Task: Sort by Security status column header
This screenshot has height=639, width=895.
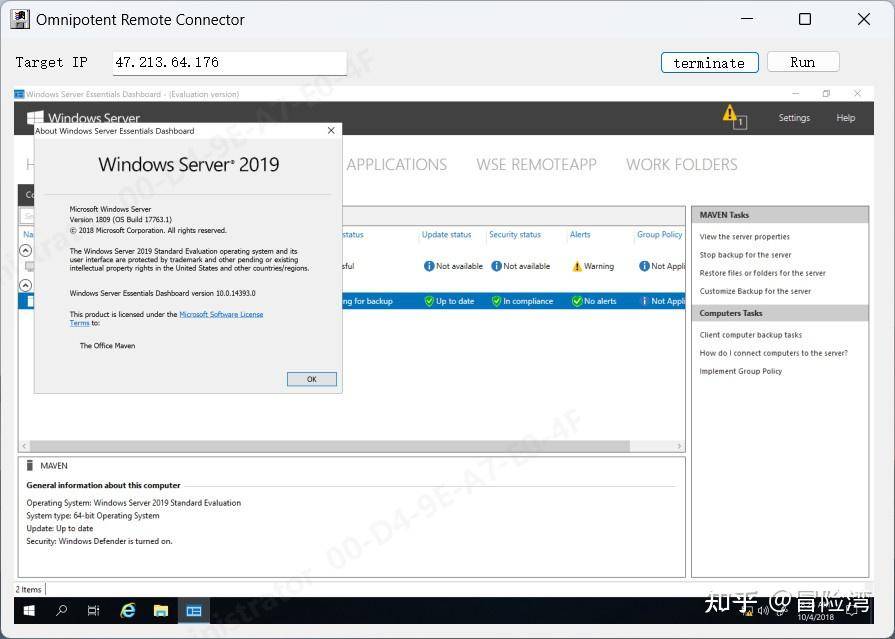Action: tap(515, 234)
